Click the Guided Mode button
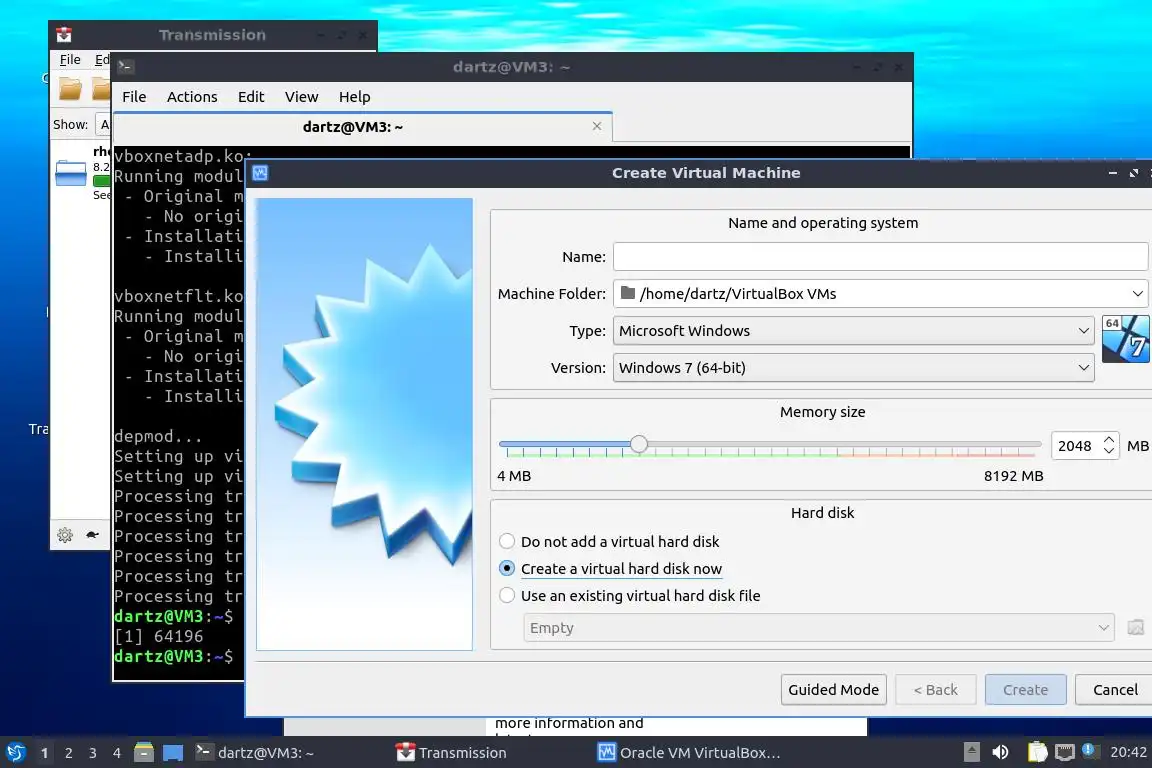Screen dimensions: 1152x768 tap(833, 689)
